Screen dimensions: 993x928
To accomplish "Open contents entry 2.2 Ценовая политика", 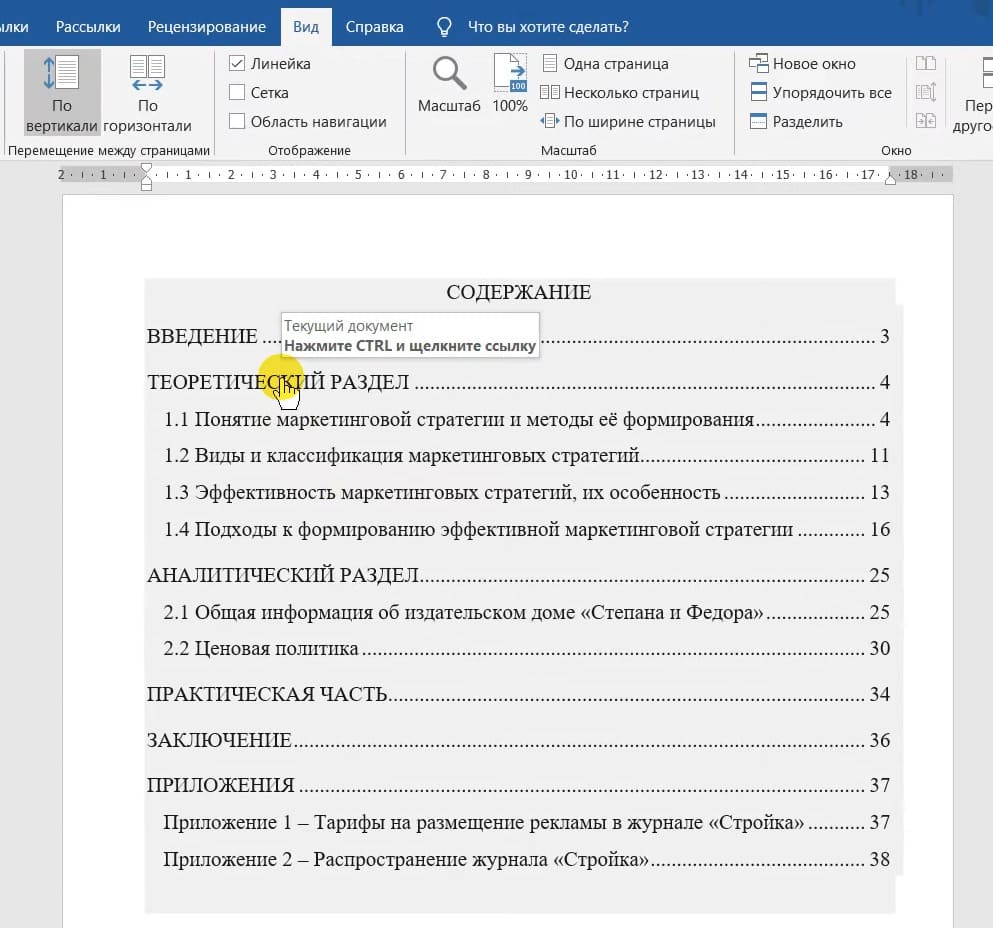I will (x=526, y=648).
